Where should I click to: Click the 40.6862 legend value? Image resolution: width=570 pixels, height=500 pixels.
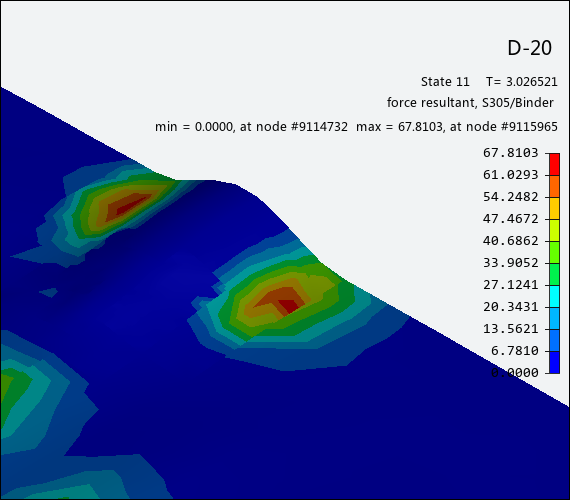(x=510, y=241)
